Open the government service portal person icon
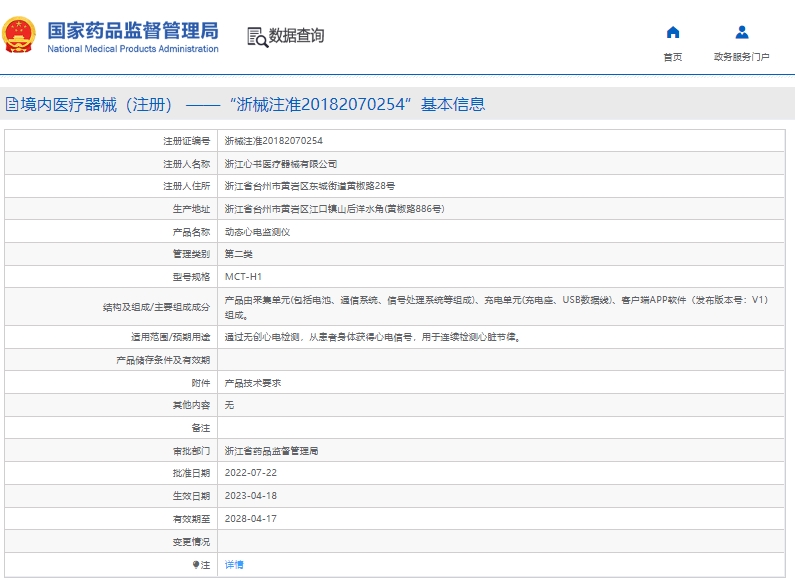 (742, 32)
